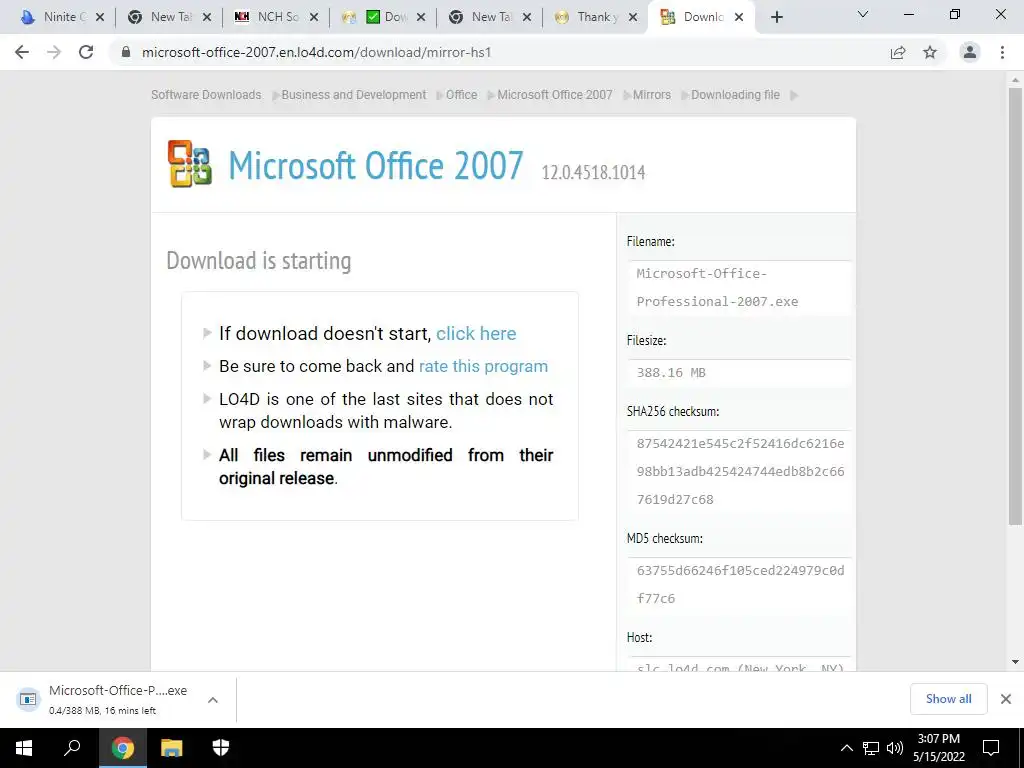The width and height of the screenshot is (1024, 768).
Task: Open Business and Development breadcrumb
Action: pos(353,95)
